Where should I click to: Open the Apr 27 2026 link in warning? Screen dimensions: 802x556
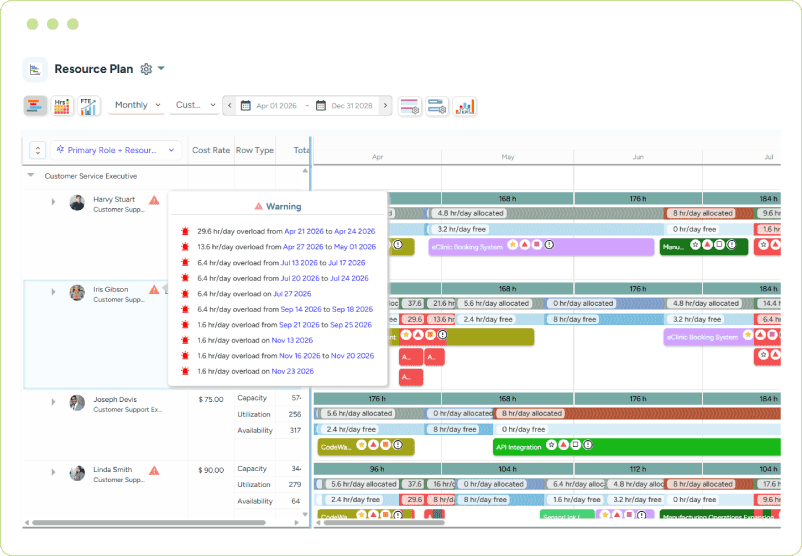coord(303,247)
